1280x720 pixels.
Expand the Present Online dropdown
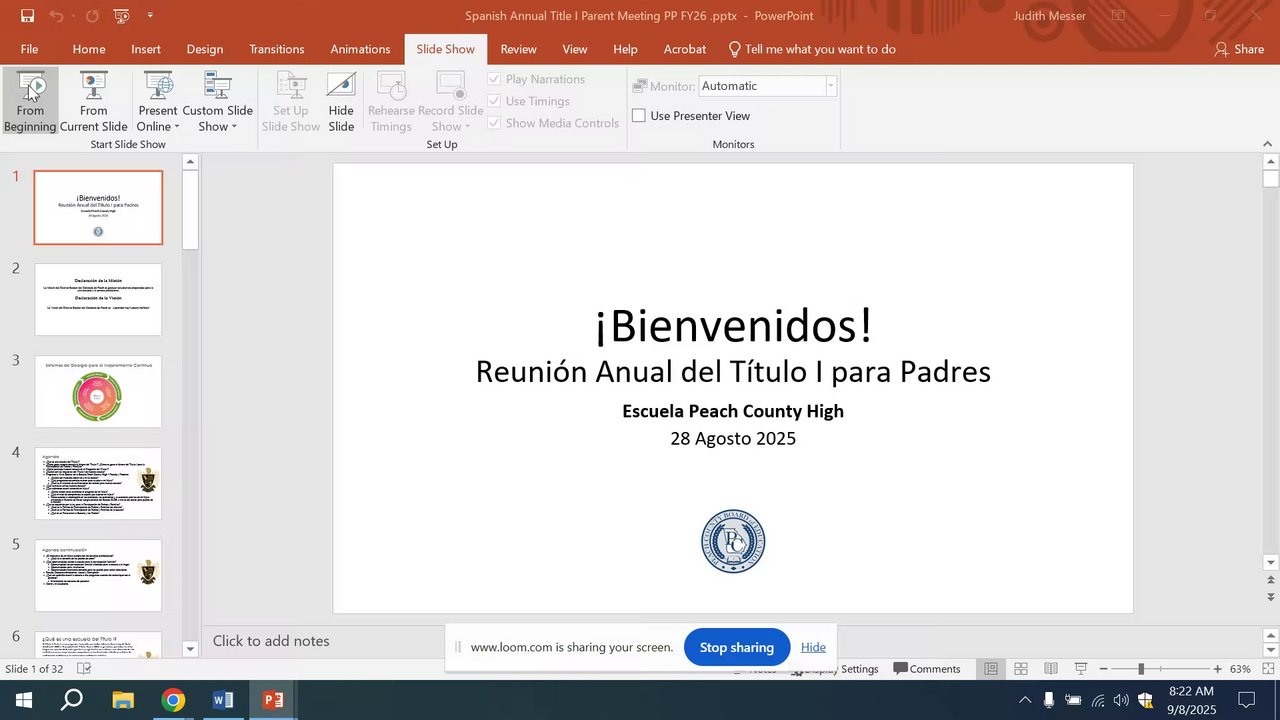[158, 118]
